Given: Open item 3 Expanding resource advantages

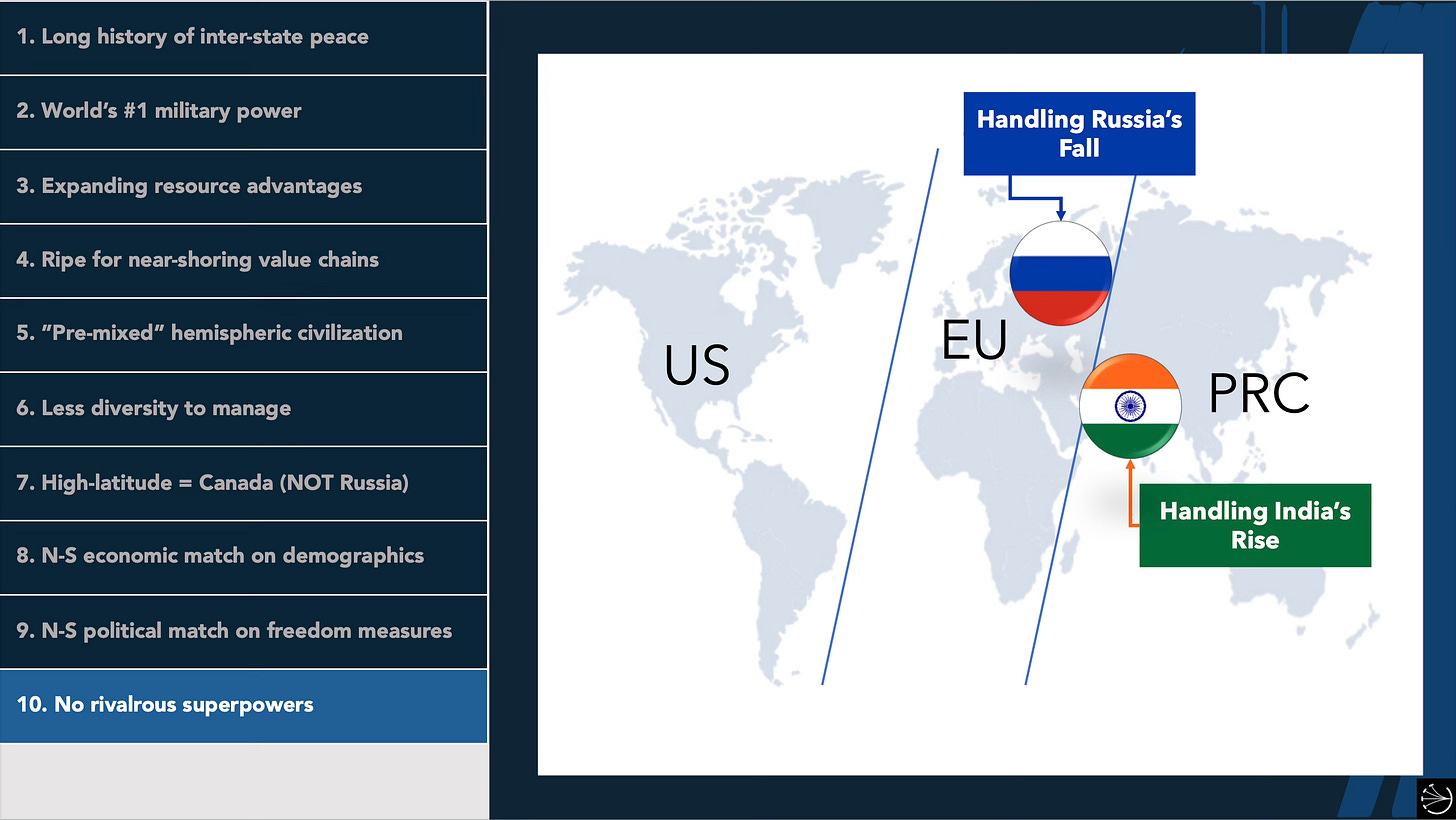Looking at the screenshot, I should (243, 186).
